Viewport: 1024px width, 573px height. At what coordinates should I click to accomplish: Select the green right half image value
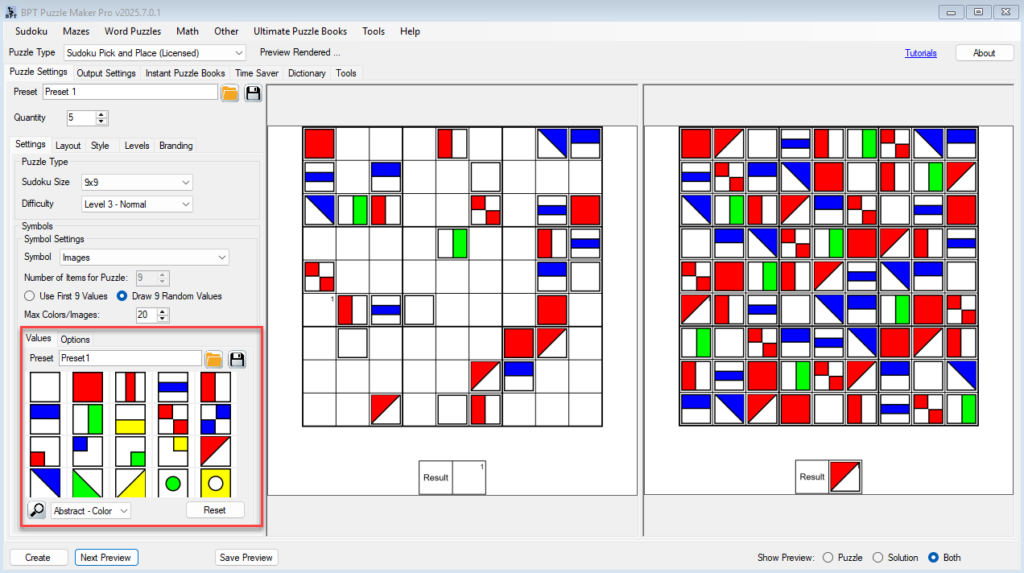pyautogui.click(x=88, y=419)
